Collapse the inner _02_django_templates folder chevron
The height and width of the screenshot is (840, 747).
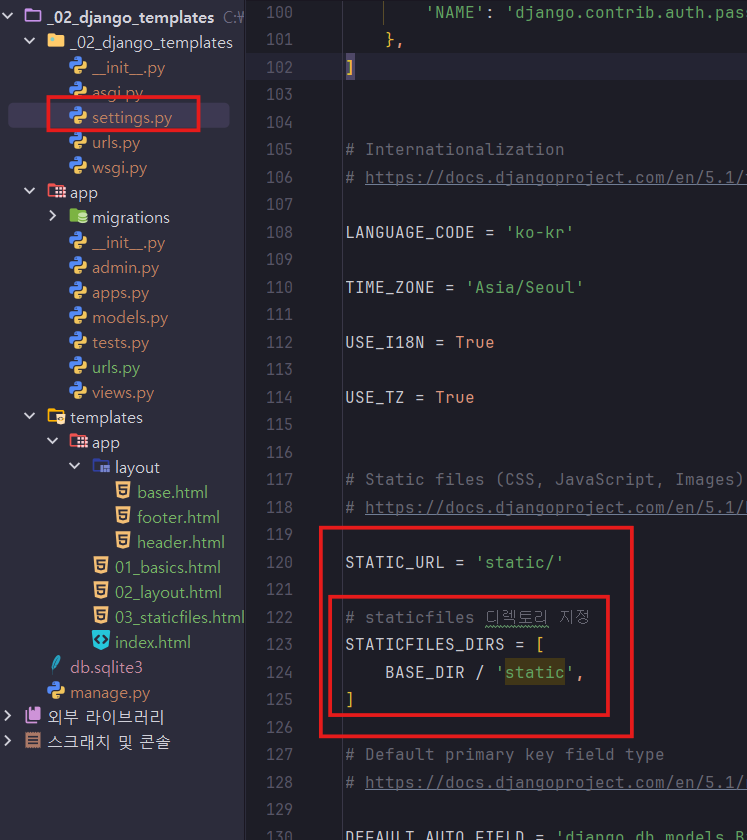(30, 41)
